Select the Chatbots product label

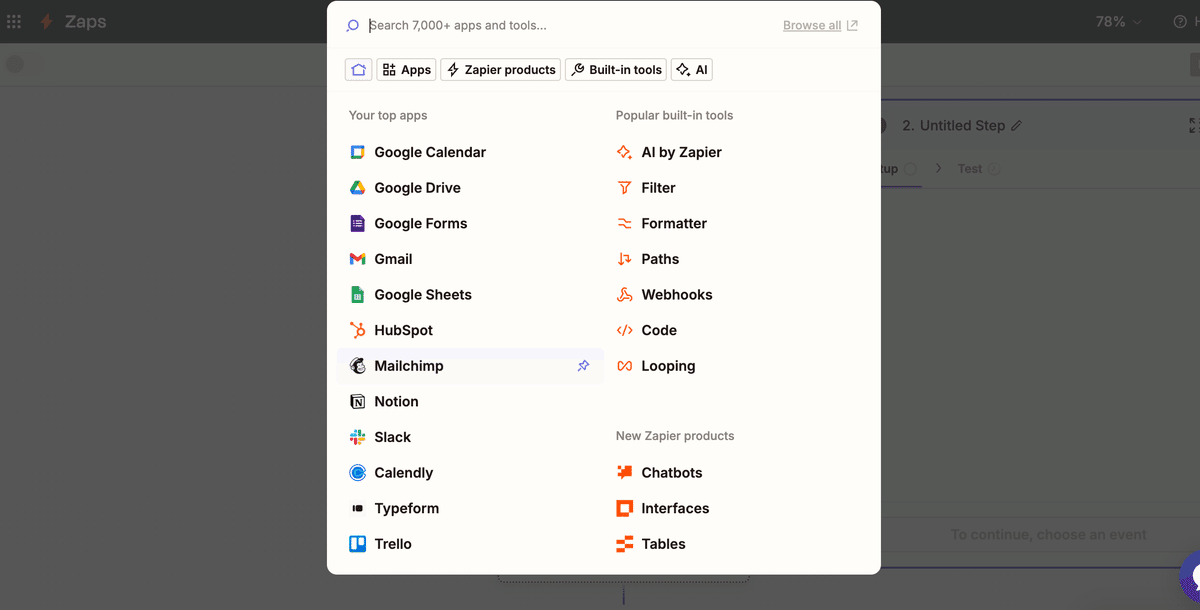672,473
